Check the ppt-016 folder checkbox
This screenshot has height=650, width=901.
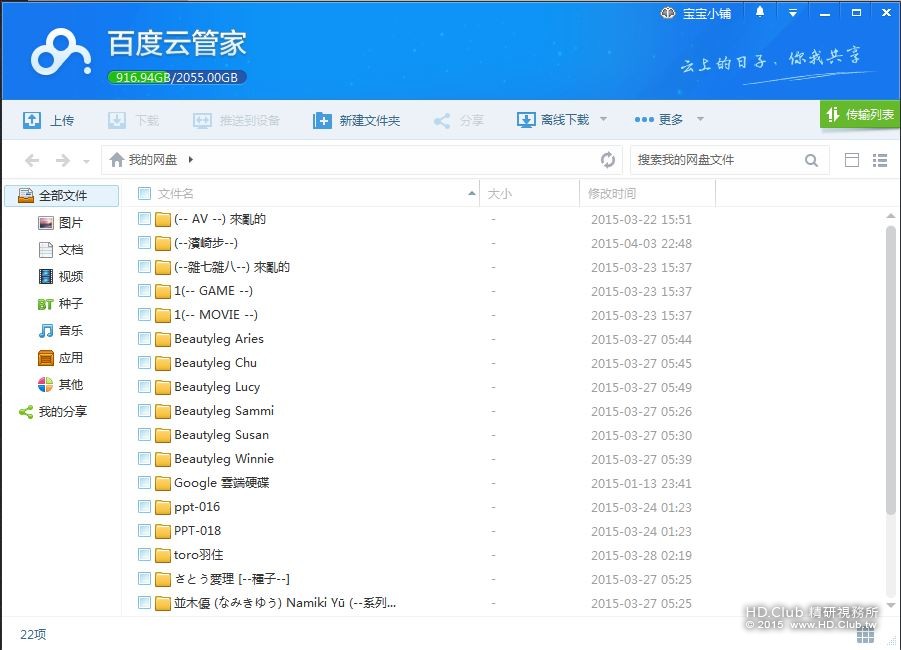pos(144,507)
